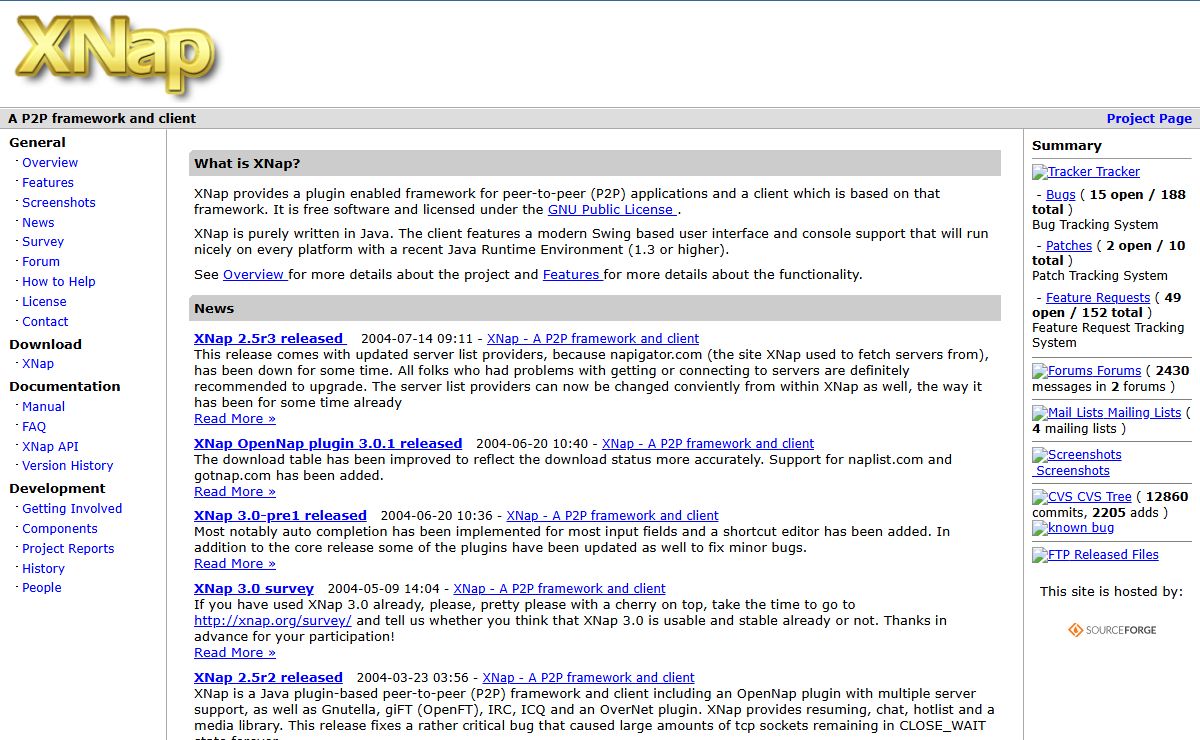
Task: Read More about OpenNap plugin 3.0.1
Action: (x=235, y=492)
